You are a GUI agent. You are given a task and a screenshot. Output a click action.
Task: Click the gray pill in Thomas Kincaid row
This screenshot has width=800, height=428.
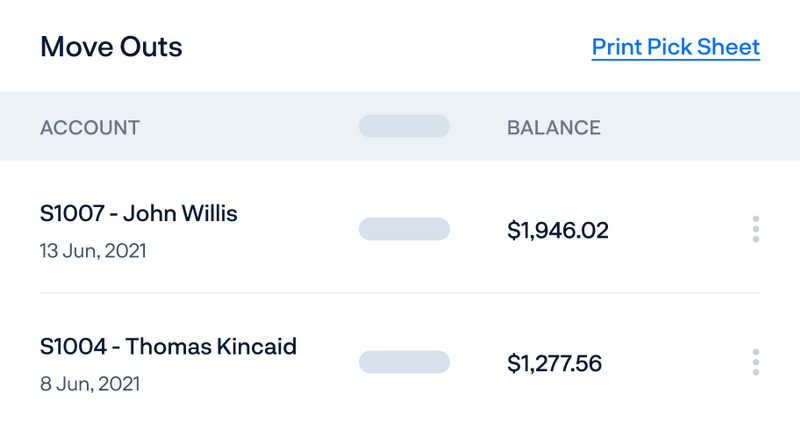(x=404, y=361)
